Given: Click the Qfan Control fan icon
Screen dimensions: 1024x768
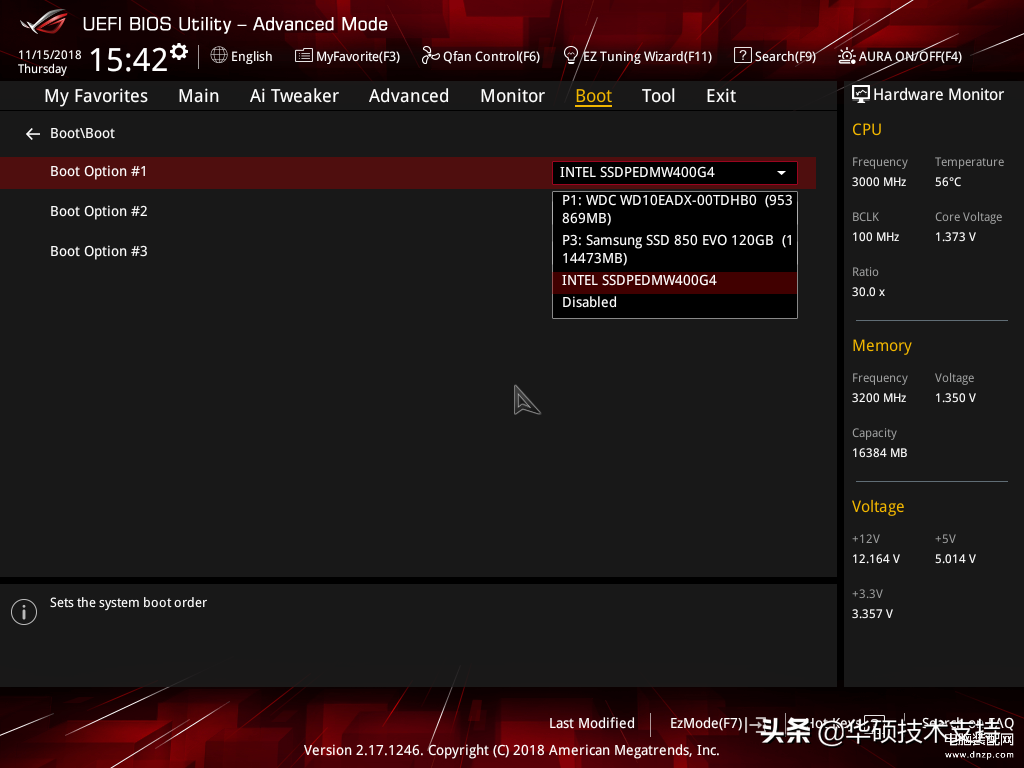Looking at the screenshot, I should pos(430,56).
